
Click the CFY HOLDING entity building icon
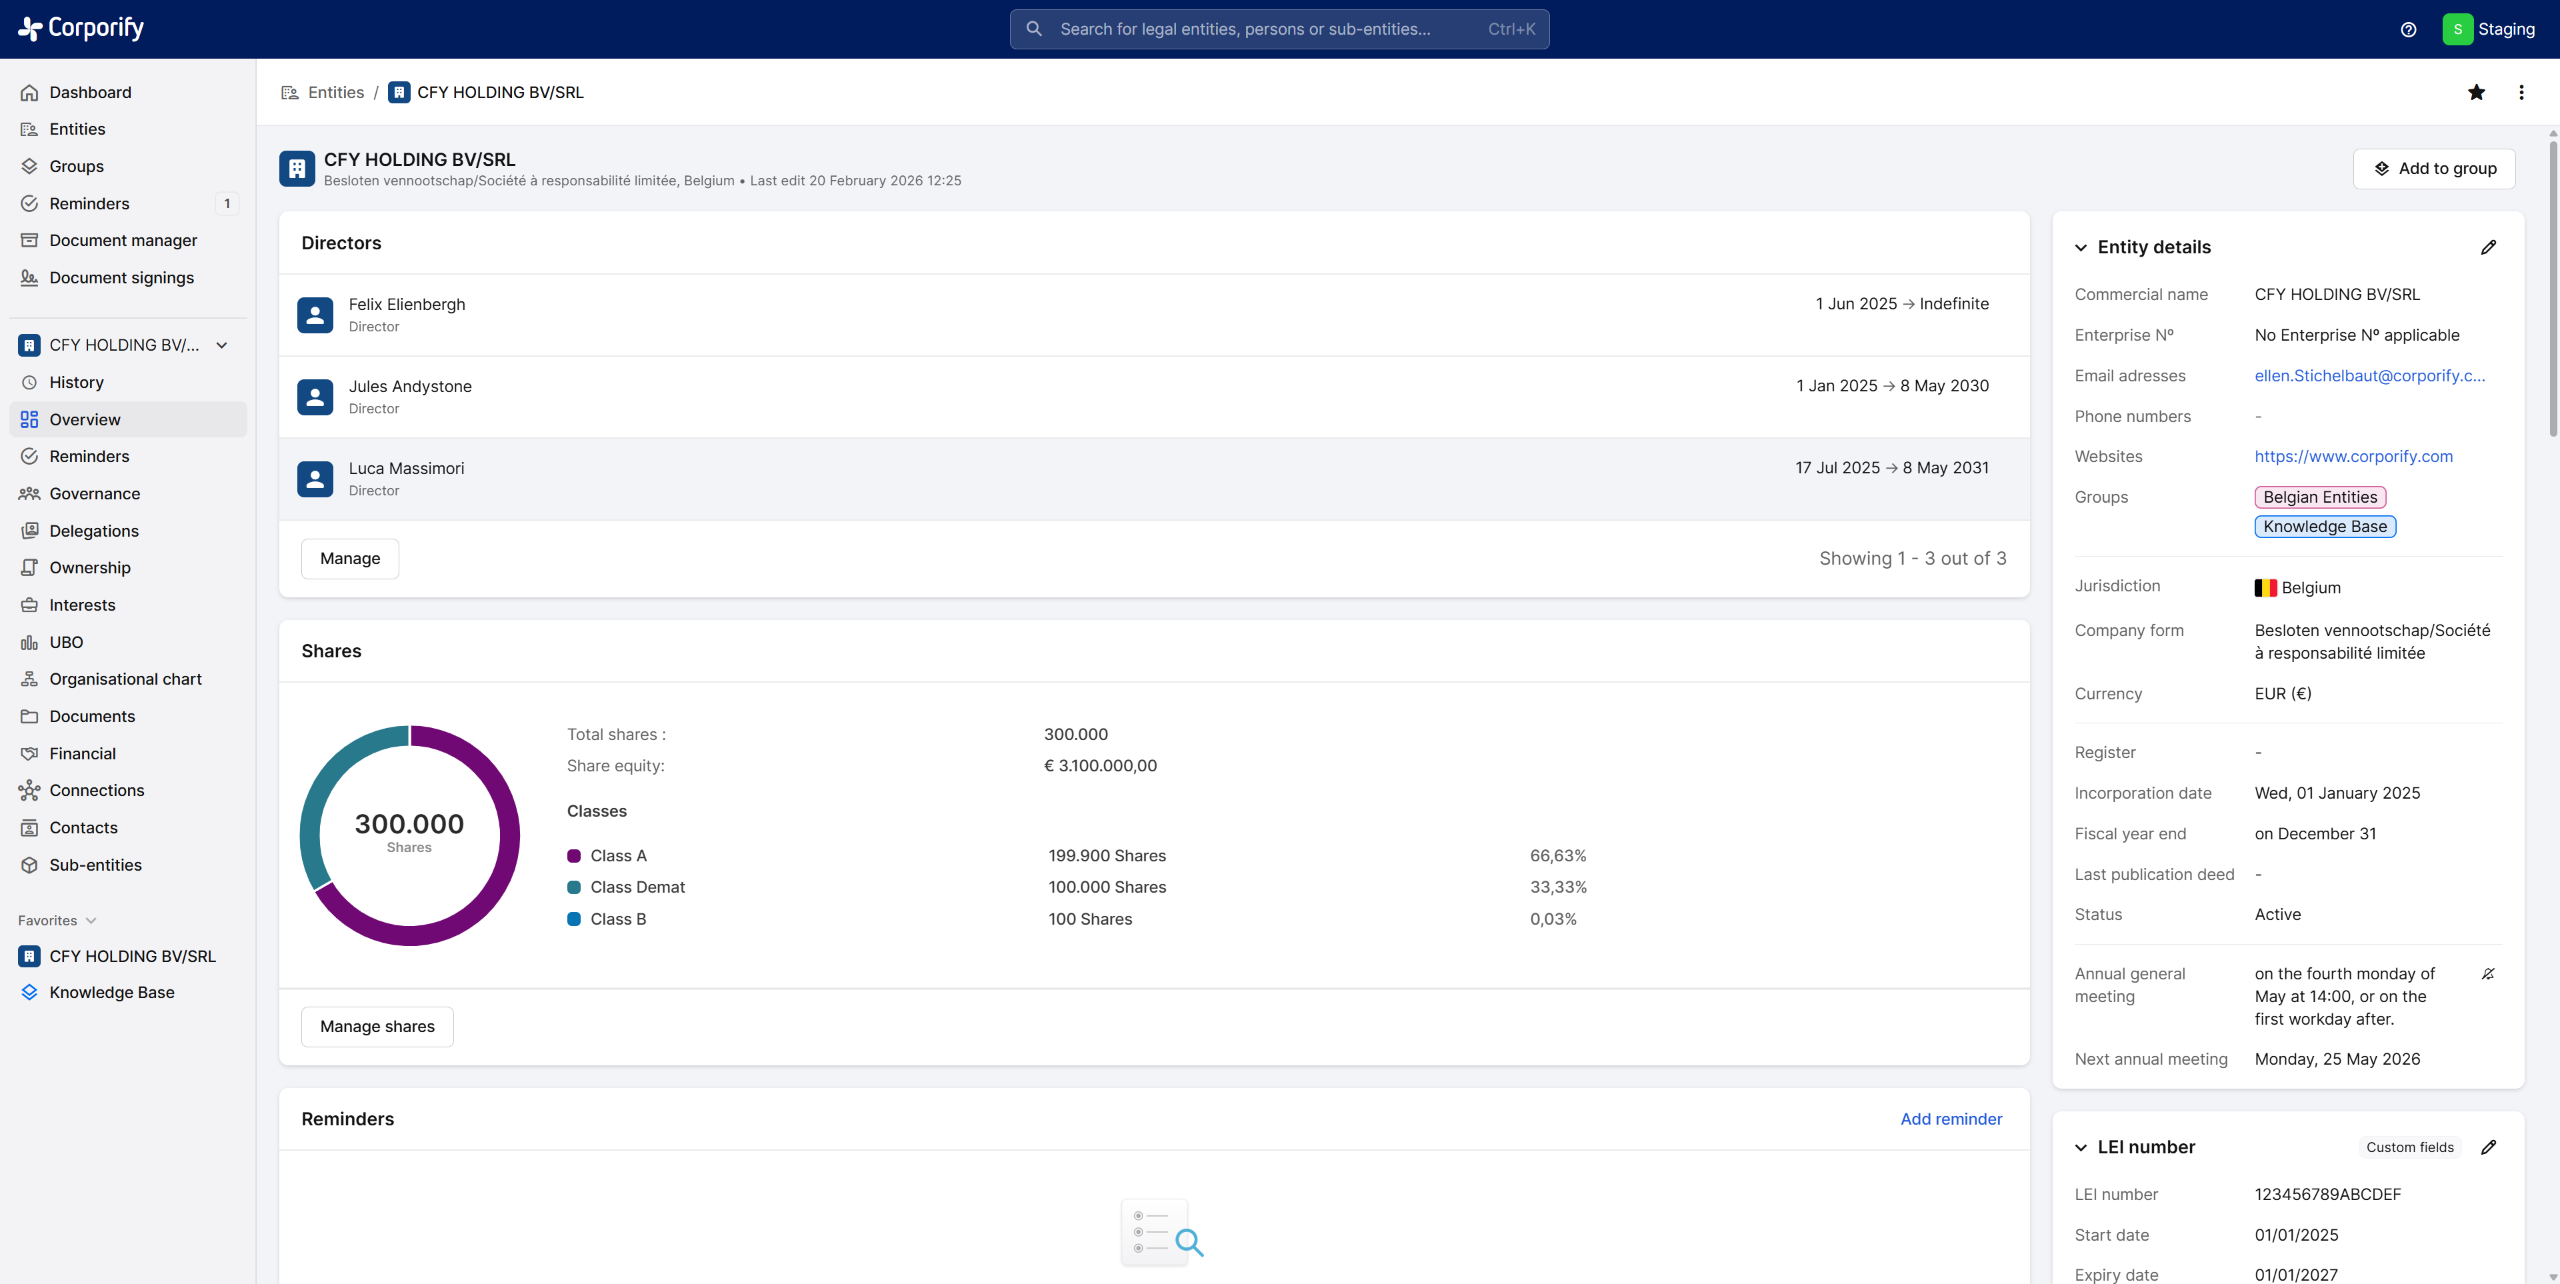click(x=297, y=169)
